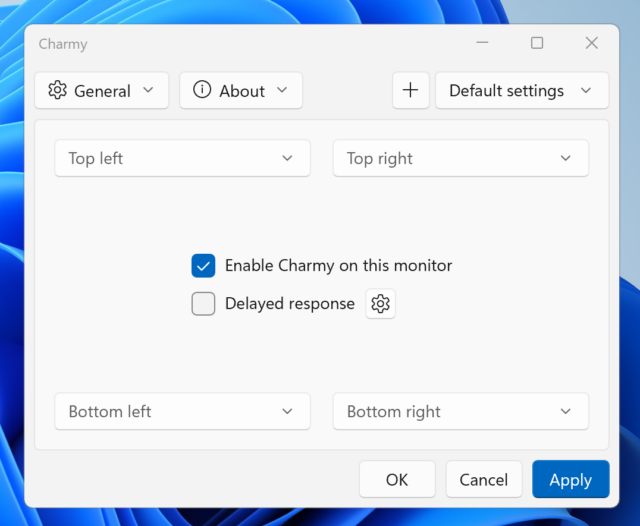Click the Cancel button
Screen dimensions: 640x526
click(484, 479)
